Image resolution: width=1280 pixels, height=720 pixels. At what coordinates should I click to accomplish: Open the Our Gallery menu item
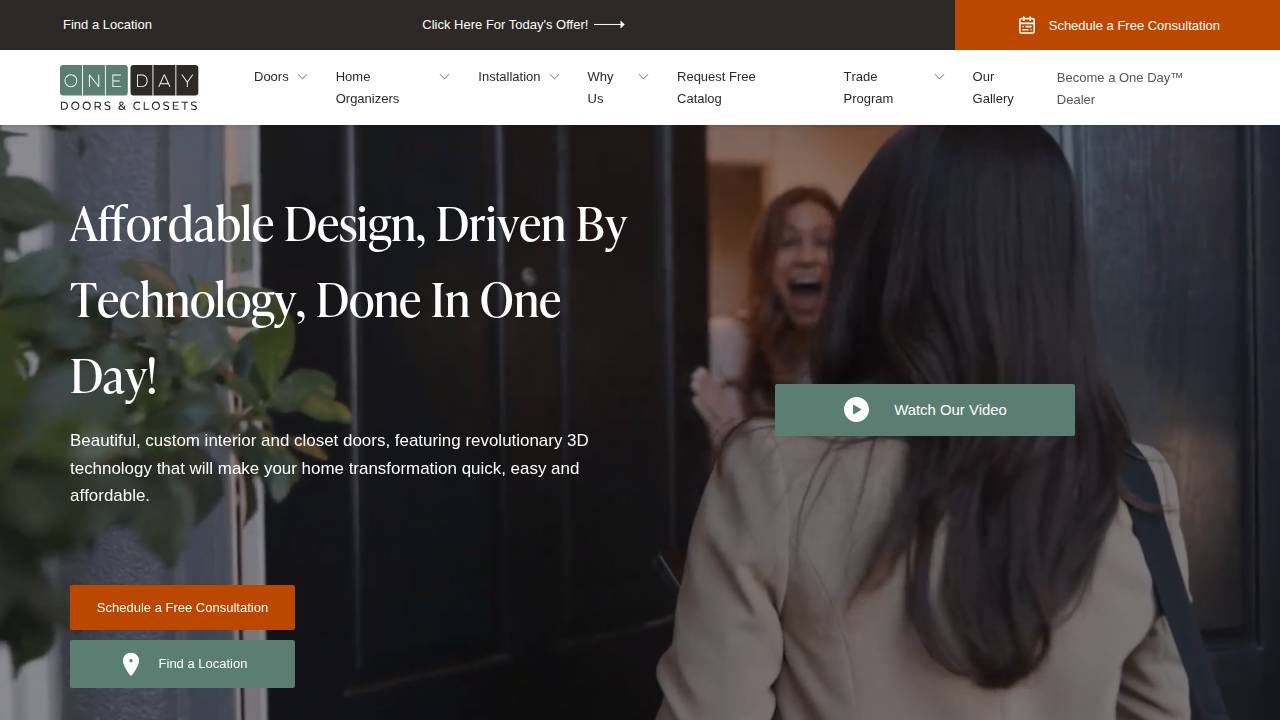[x=993, y=88]
